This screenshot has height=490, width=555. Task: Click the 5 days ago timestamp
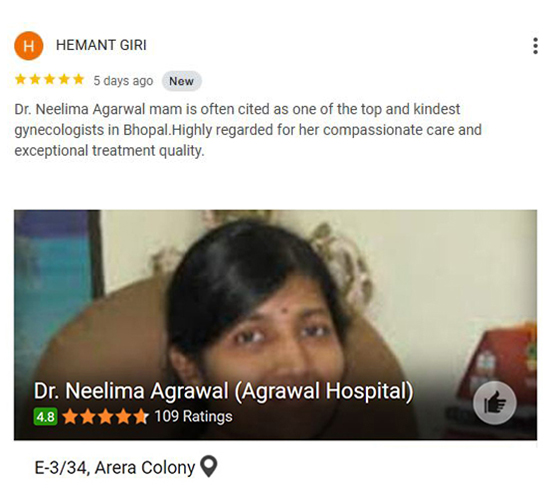[x=123, y=81]
